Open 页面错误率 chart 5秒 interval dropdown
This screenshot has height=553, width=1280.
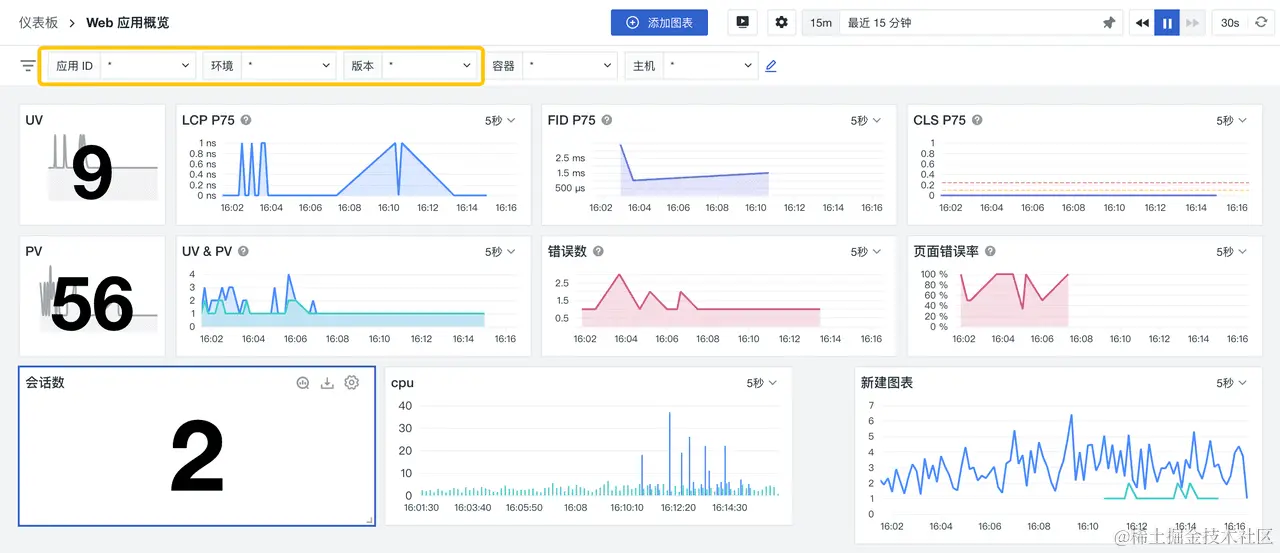[x=1231, y=253]
